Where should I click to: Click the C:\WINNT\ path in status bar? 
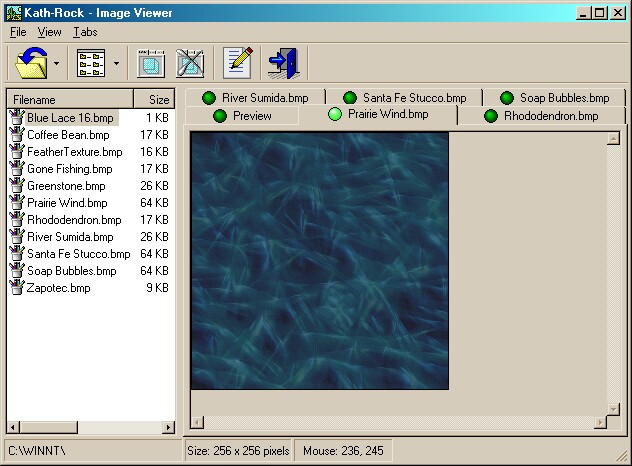37,450
